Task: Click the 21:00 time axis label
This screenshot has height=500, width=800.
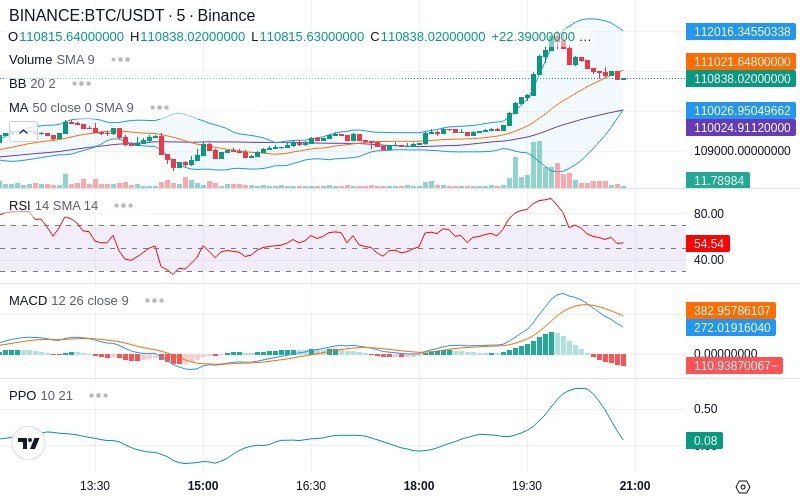Action: point(635,486)
